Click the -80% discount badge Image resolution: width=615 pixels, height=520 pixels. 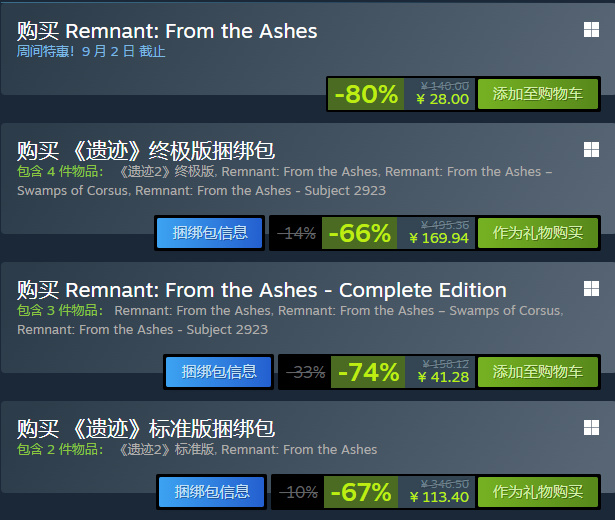[366, 95]
